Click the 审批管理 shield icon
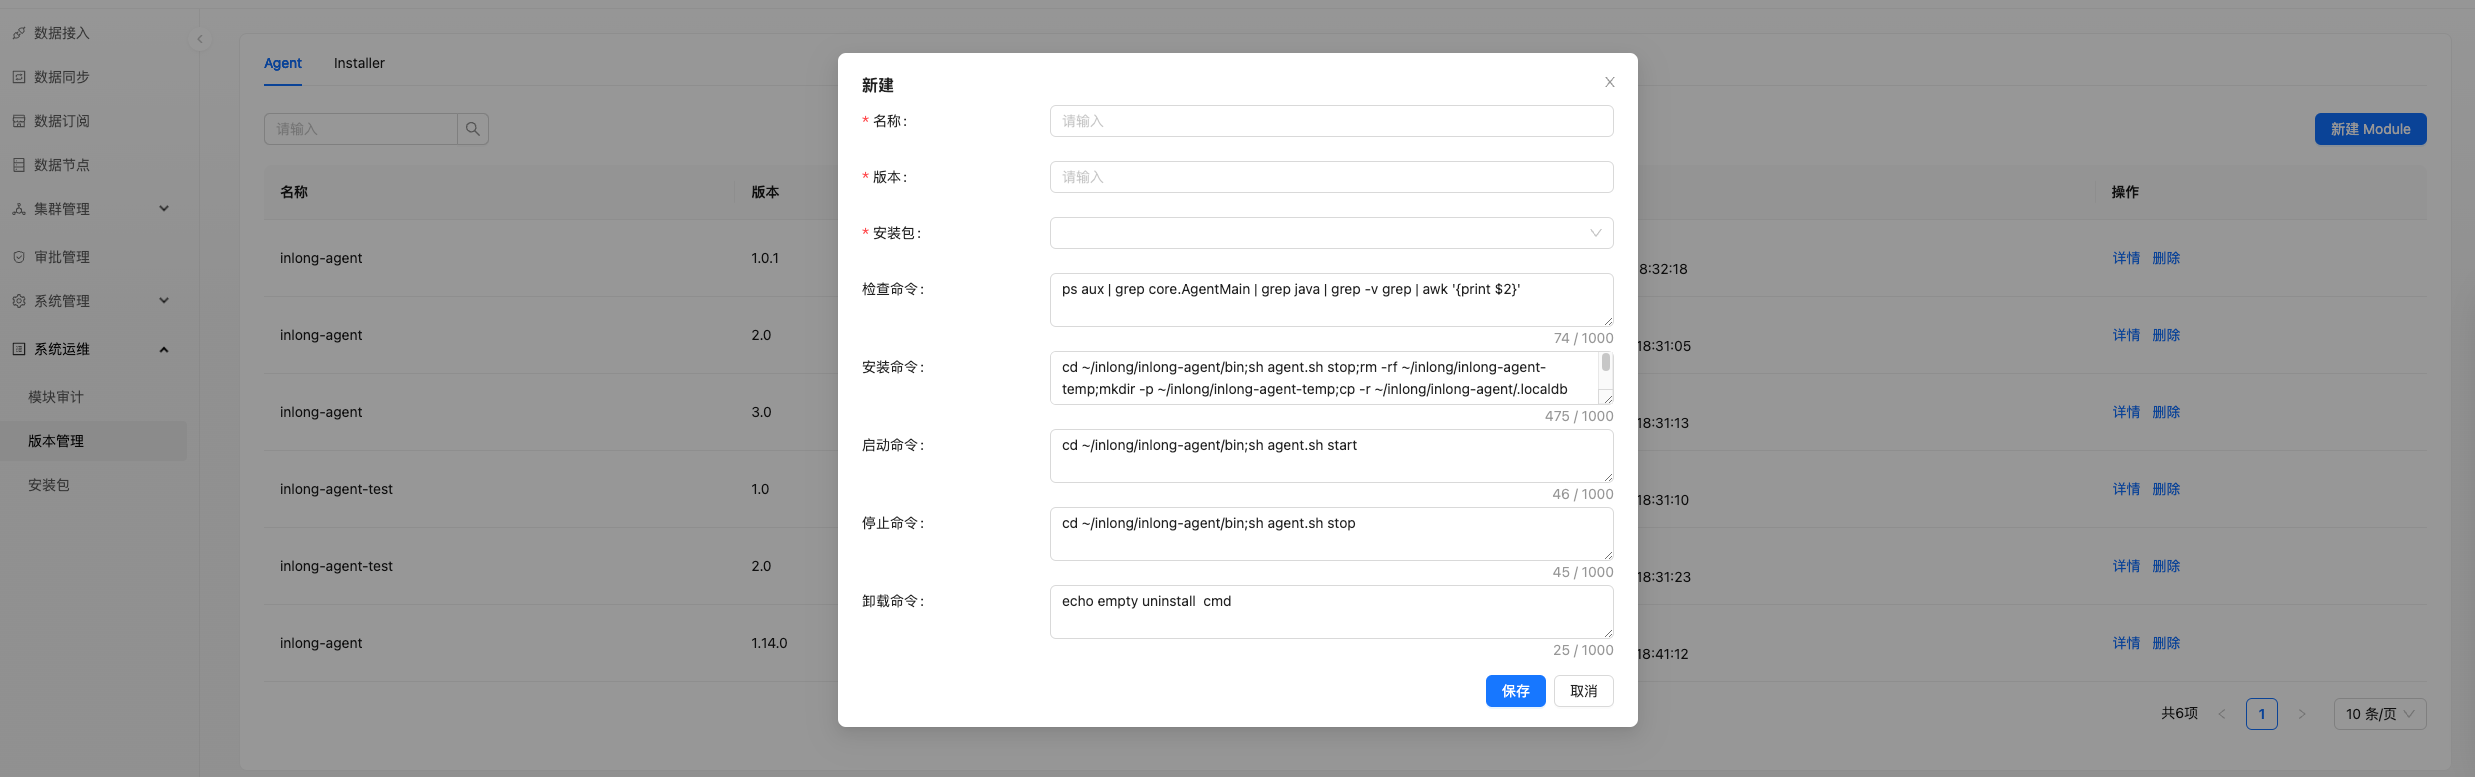2475x777 pixels. tap(19, 257)
